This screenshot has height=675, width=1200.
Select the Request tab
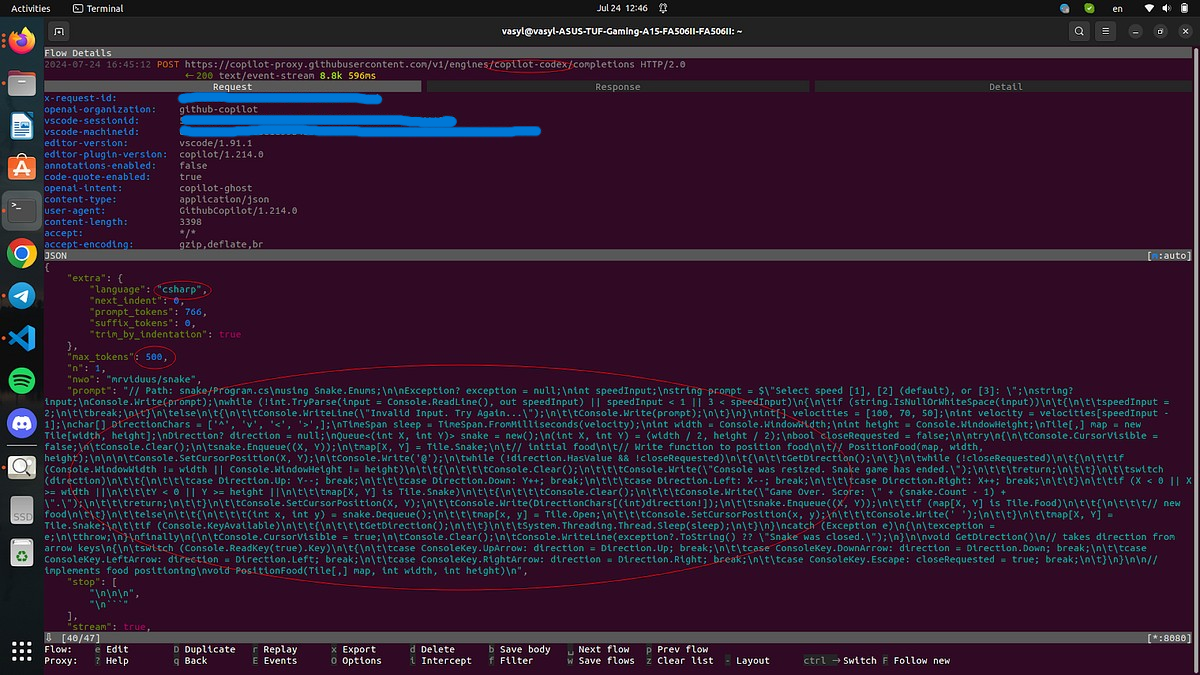[232, 87]
